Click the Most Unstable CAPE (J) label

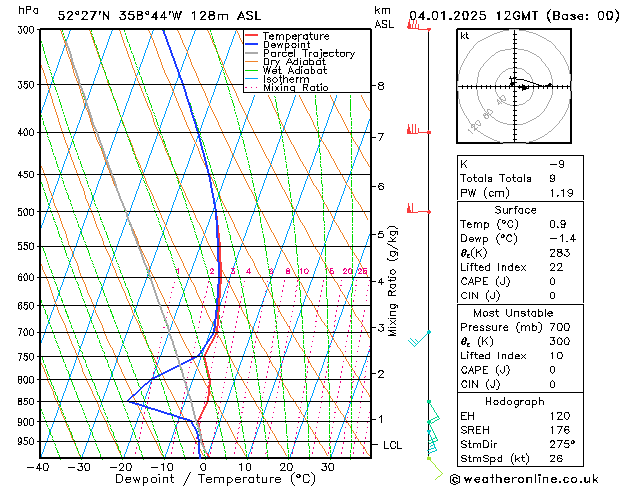[485, 370]
